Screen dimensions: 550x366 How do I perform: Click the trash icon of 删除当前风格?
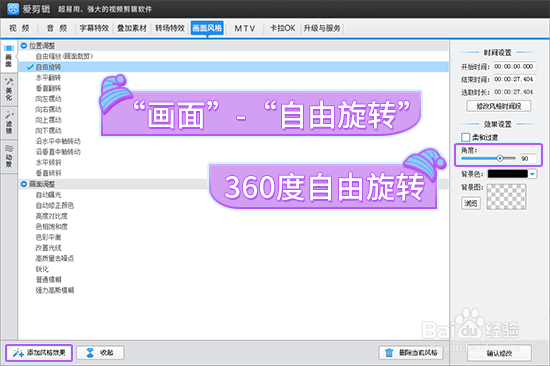click(x=389, y=352)
